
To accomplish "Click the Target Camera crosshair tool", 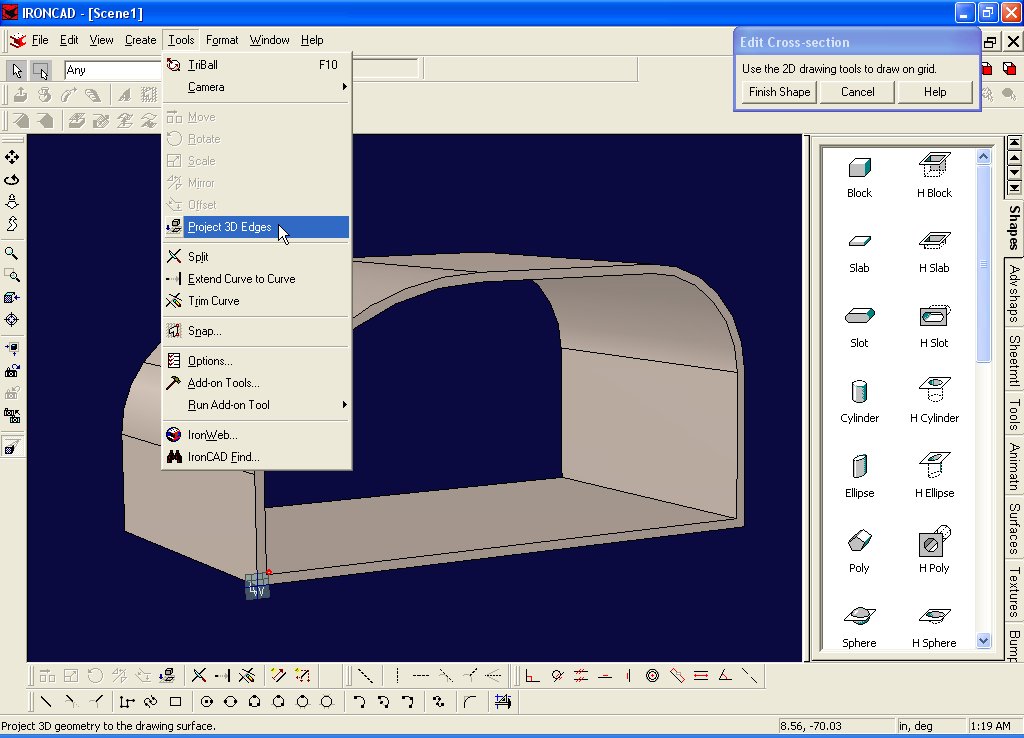I will (x=12, y=319).
